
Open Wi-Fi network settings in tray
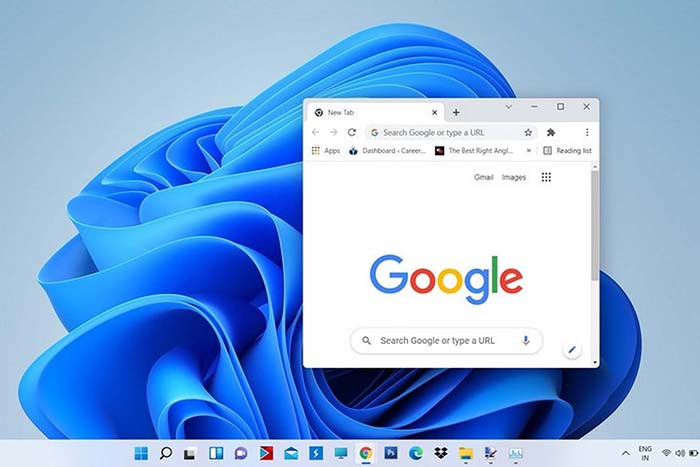(x=667, y=453)
